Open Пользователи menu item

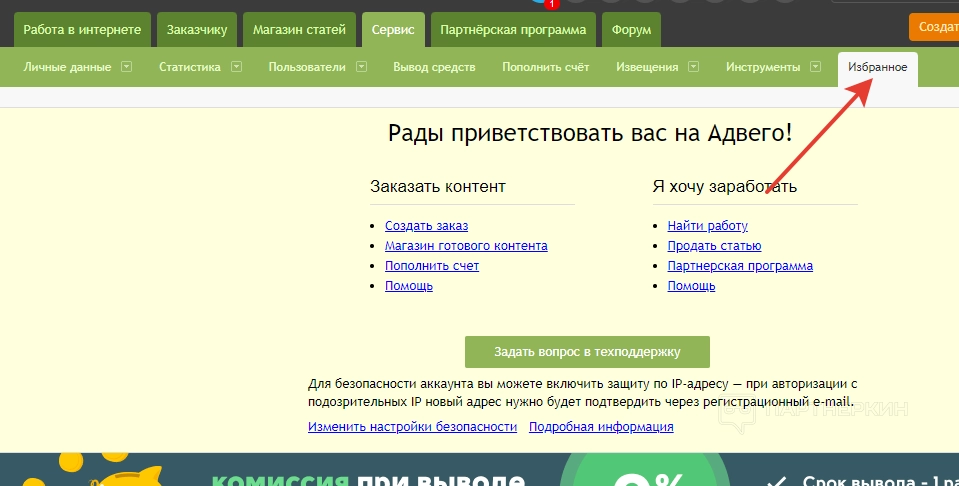(x=307, y=67)
